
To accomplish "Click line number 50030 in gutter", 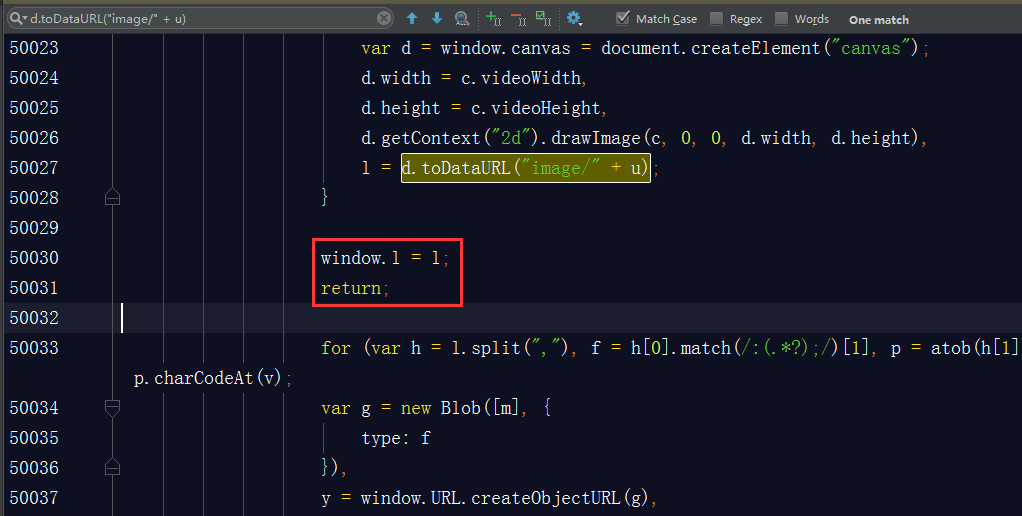I will click(x=34, y=258).
